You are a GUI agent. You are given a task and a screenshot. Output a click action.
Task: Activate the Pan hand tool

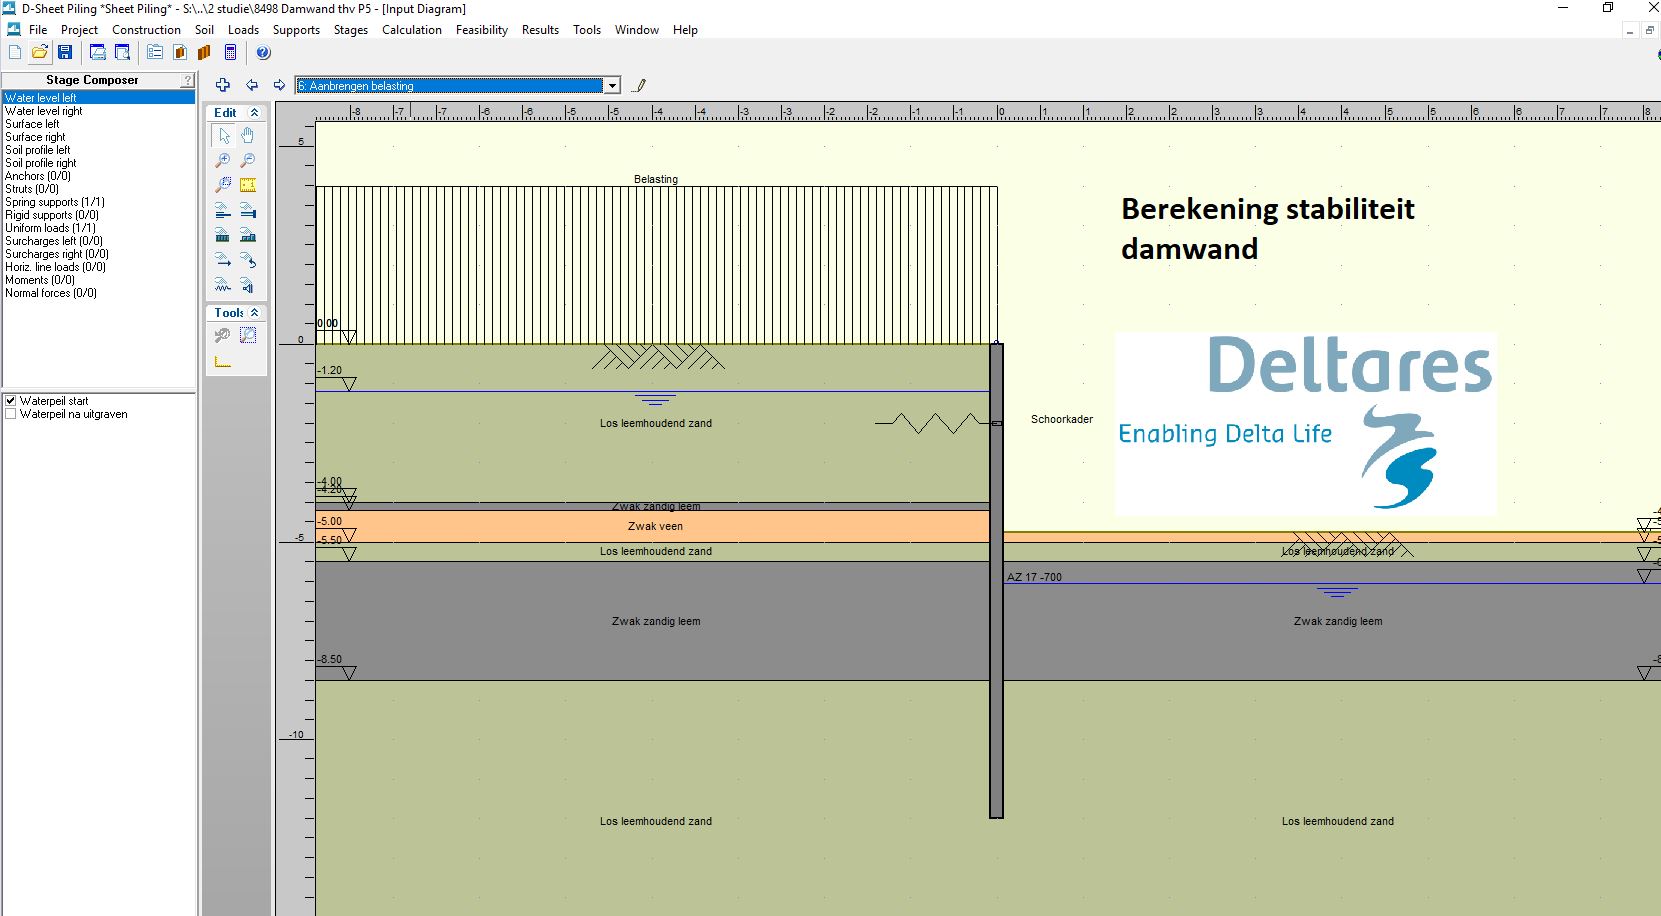(248, 136)
